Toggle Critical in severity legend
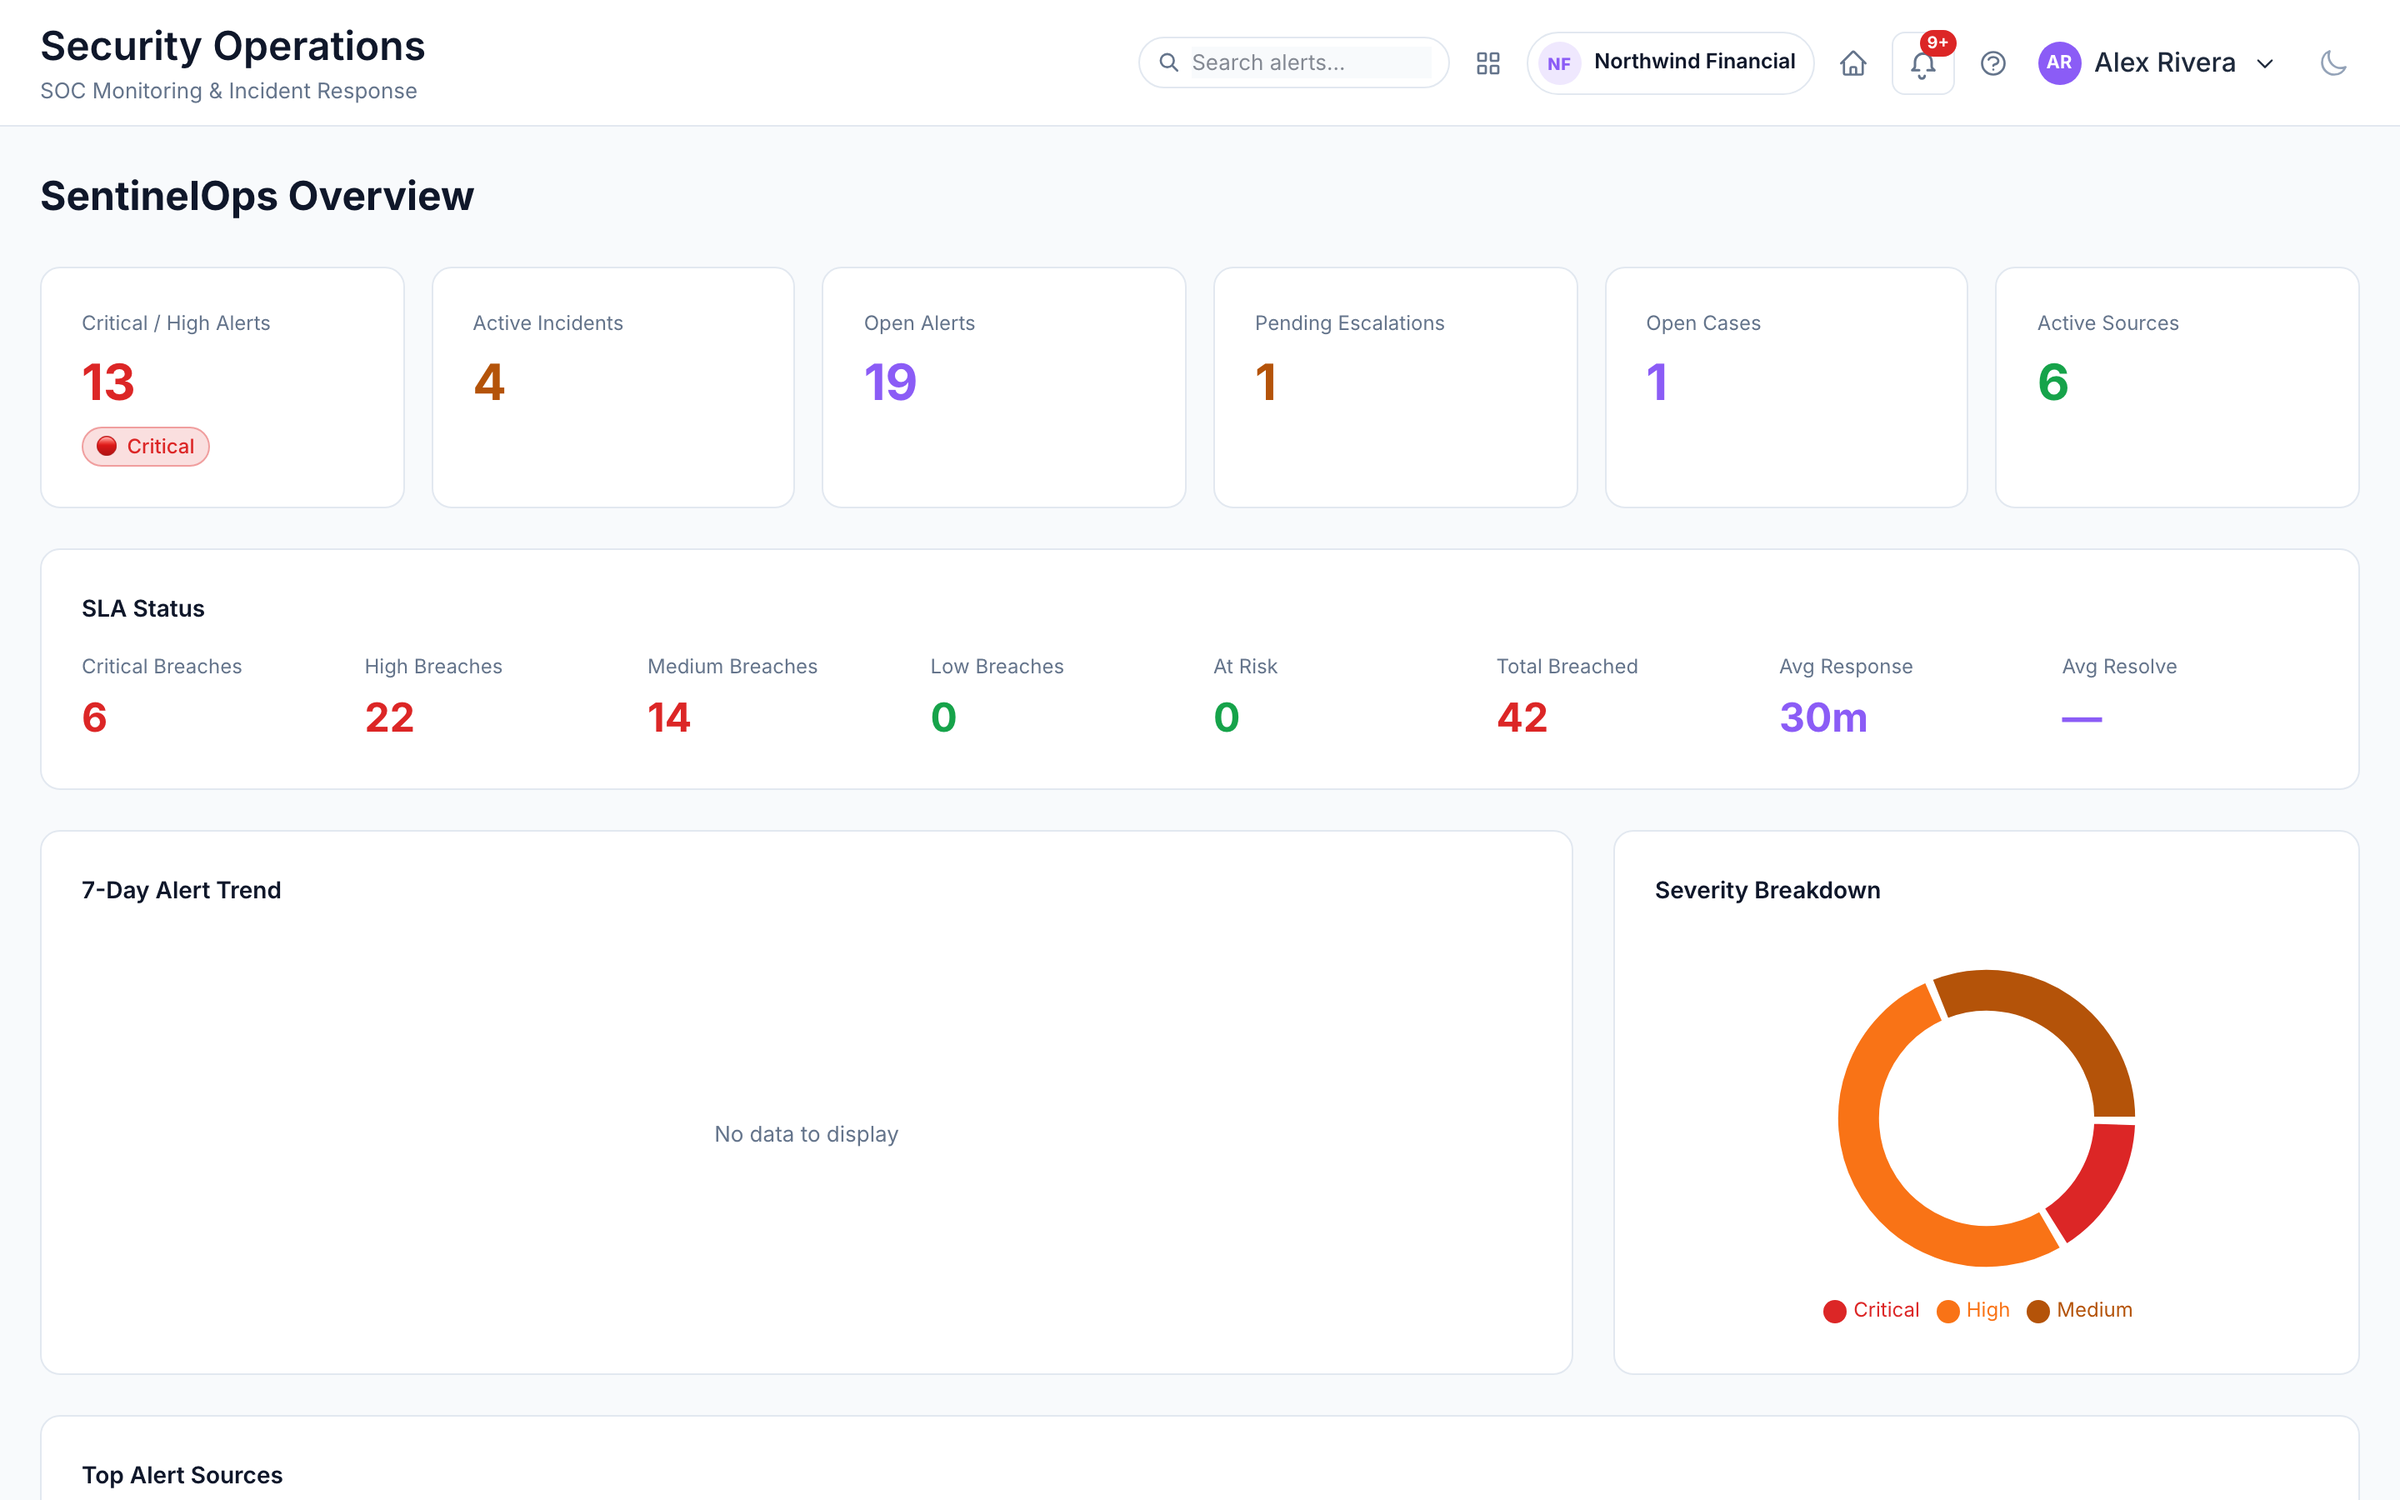 click(1871, 1310)
